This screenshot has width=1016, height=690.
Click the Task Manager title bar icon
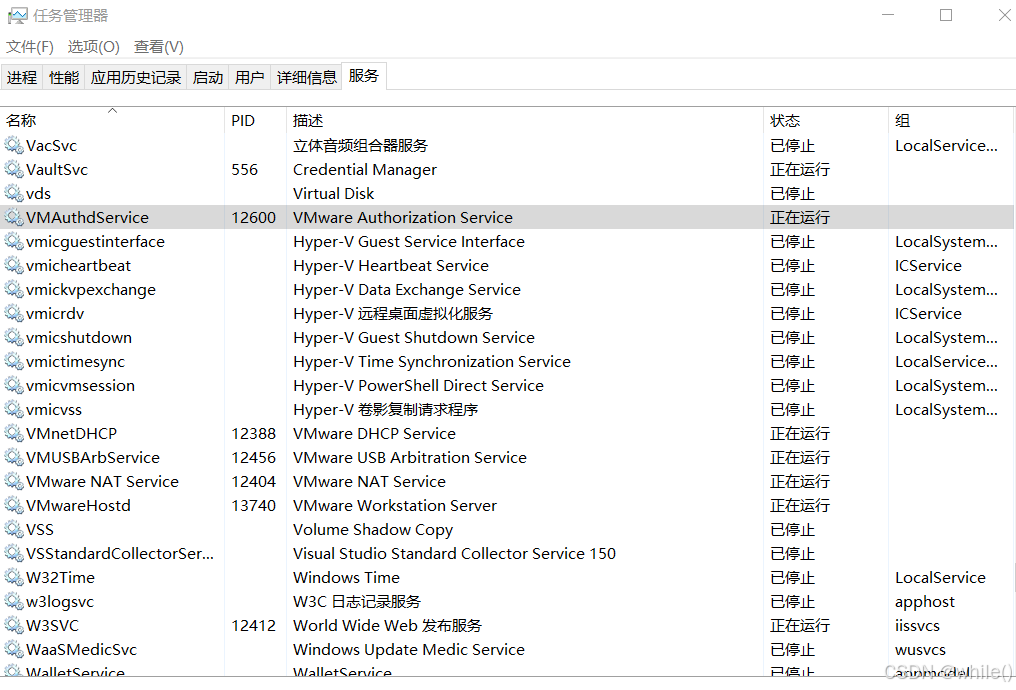pos(18,15)
